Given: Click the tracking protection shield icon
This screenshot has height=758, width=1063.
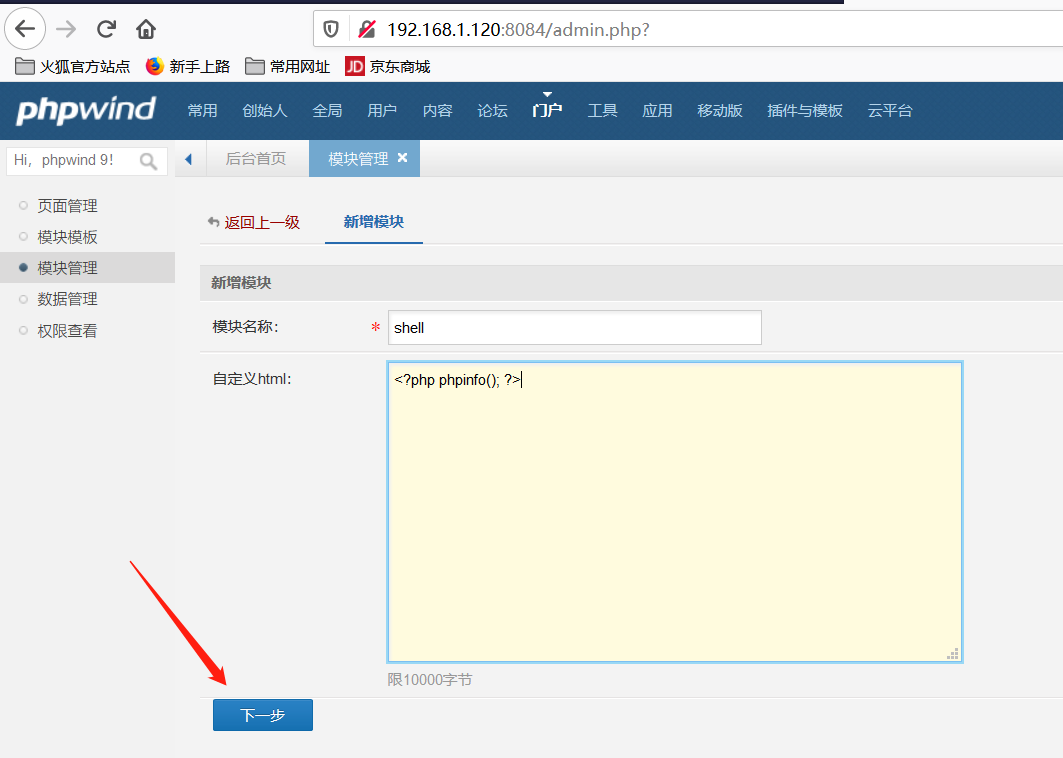Looking at the screenshot, I should pos(330,28).
